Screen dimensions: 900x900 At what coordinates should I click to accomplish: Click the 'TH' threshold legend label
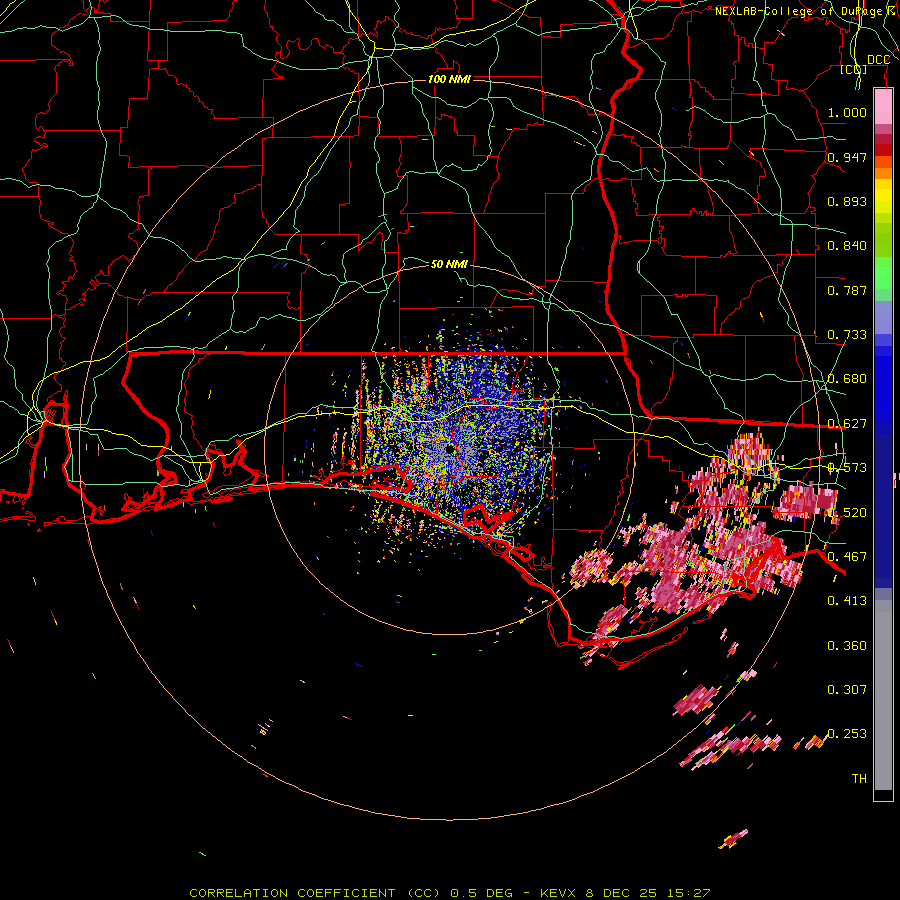(859, 779)
